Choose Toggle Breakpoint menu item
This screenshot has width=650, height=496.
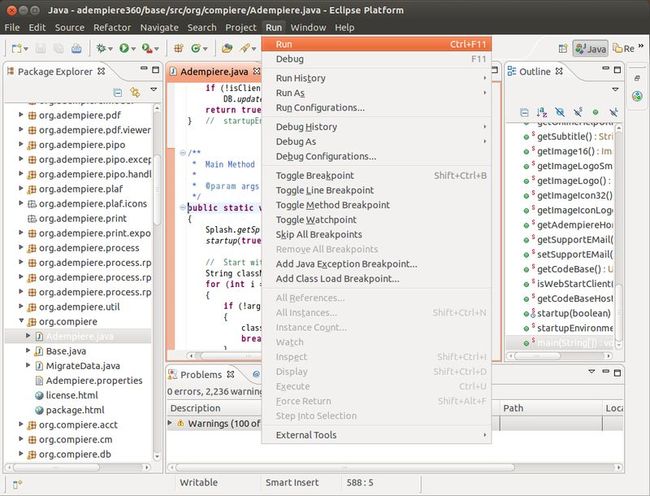point(376,175)
